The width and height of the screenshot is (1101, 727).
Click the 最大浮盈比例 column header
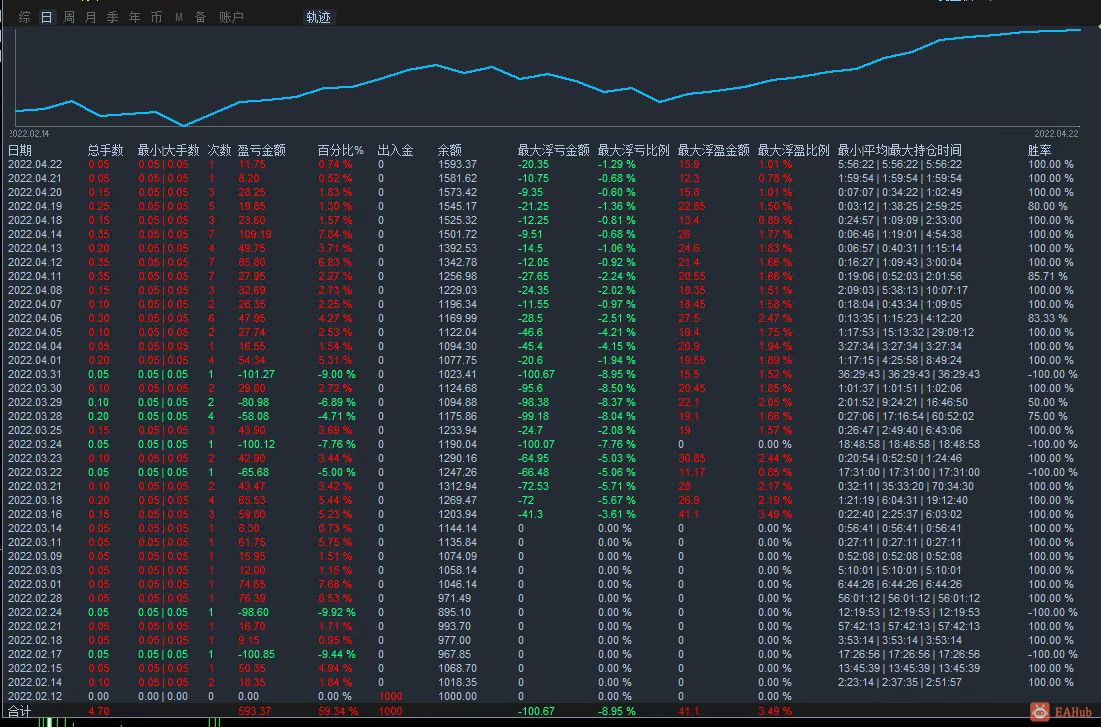point(793,150)
